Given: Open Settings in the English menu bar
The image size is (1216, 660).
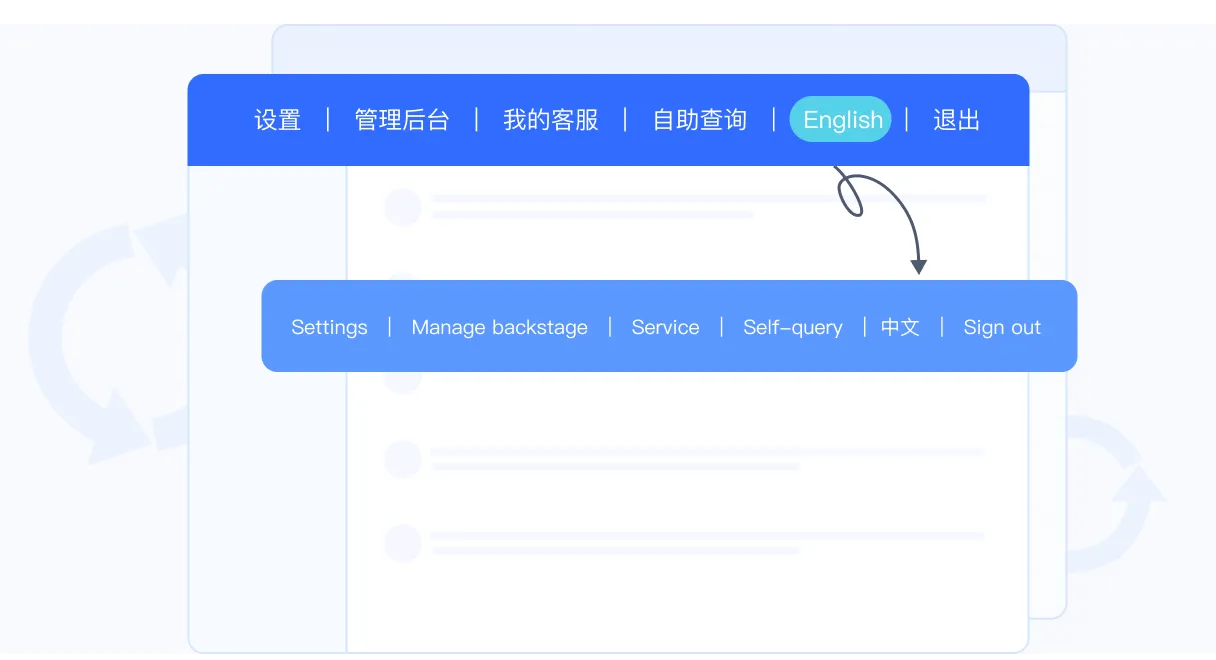Looking at the screenshot, I should (329, 327).
